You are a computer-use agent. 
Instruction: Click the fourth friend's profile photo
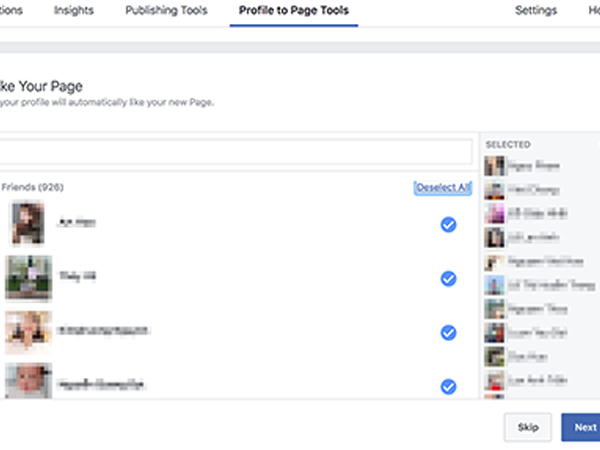click(x=27, y=382)
